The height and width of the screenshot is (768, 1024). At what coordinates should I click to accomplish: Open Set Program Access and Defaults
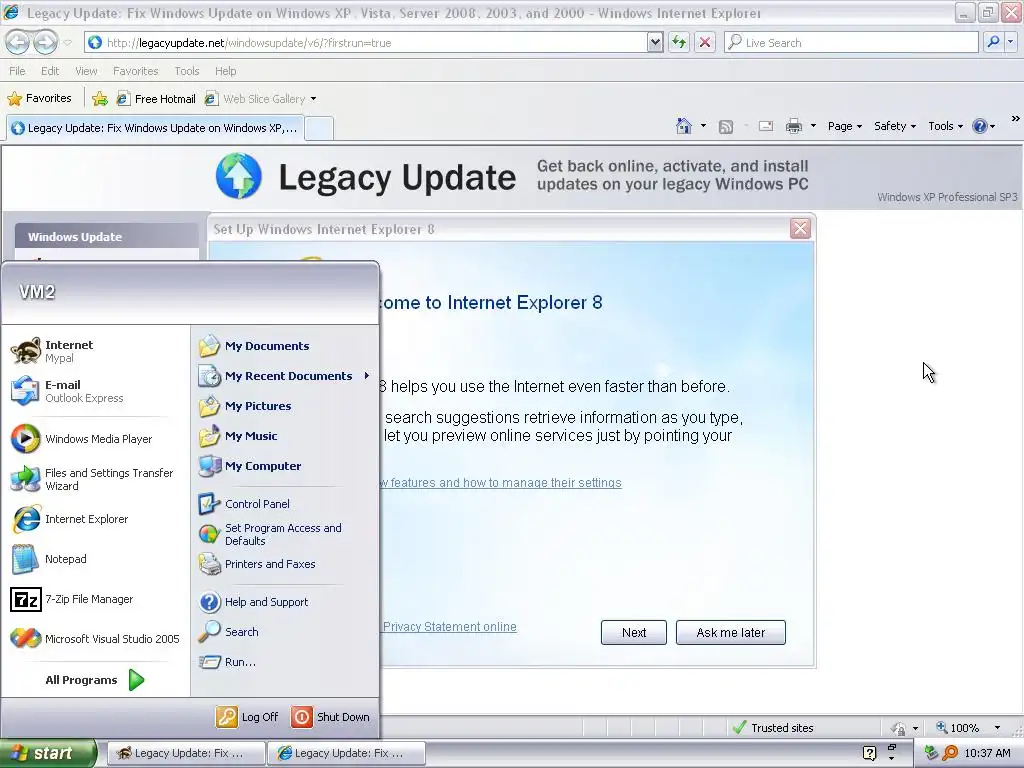(284, 534)
